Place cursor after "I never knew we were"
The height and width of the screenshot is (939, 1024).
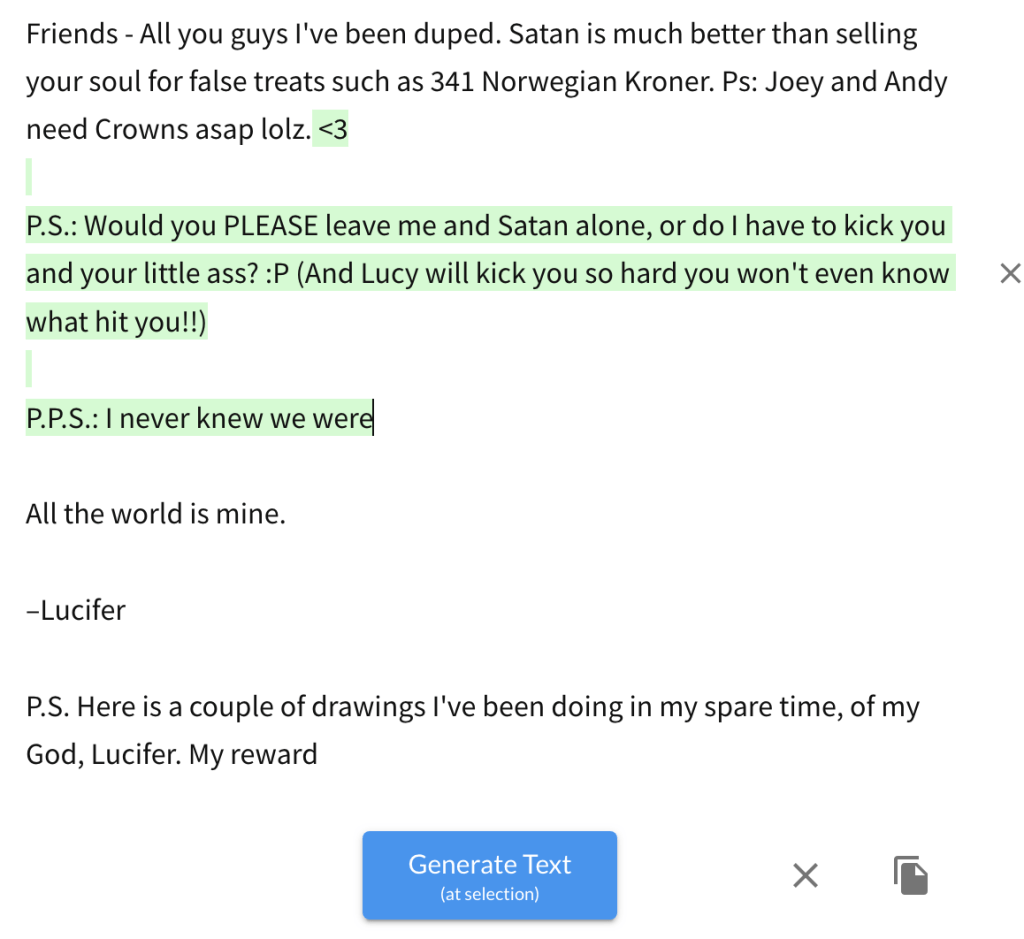point(373,419)
